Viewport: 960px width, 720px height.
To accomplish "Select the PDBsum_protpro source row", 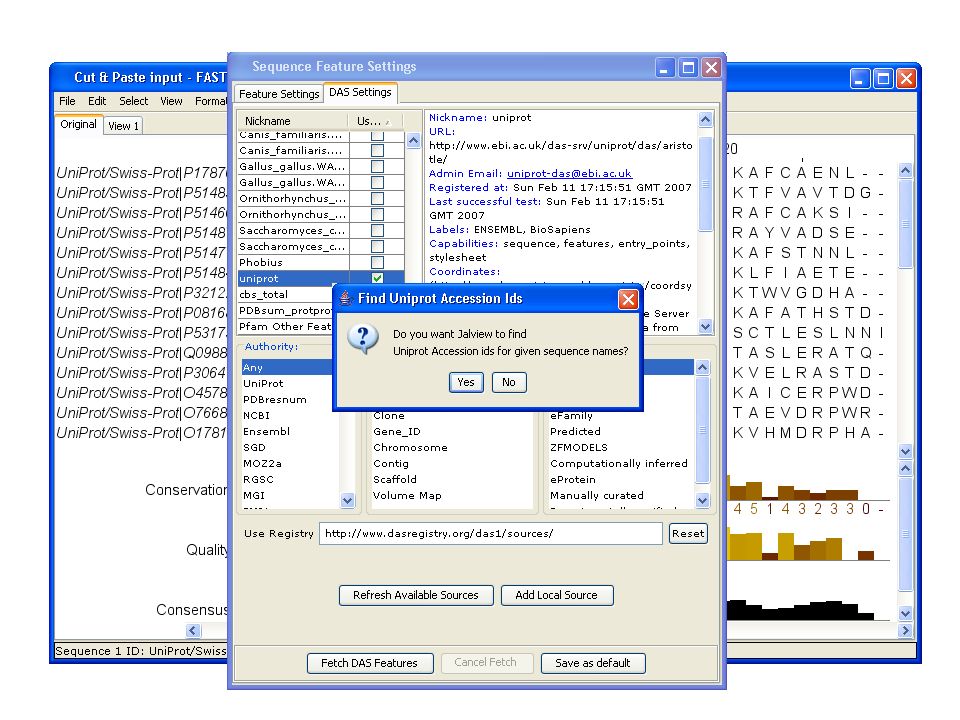I will click(285, 310).
